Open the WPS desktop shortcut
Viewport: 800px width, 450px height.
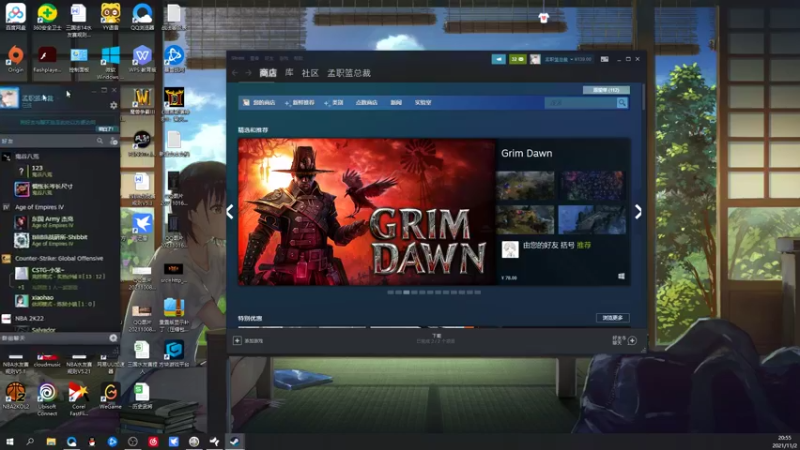click(x=142, y=58)
